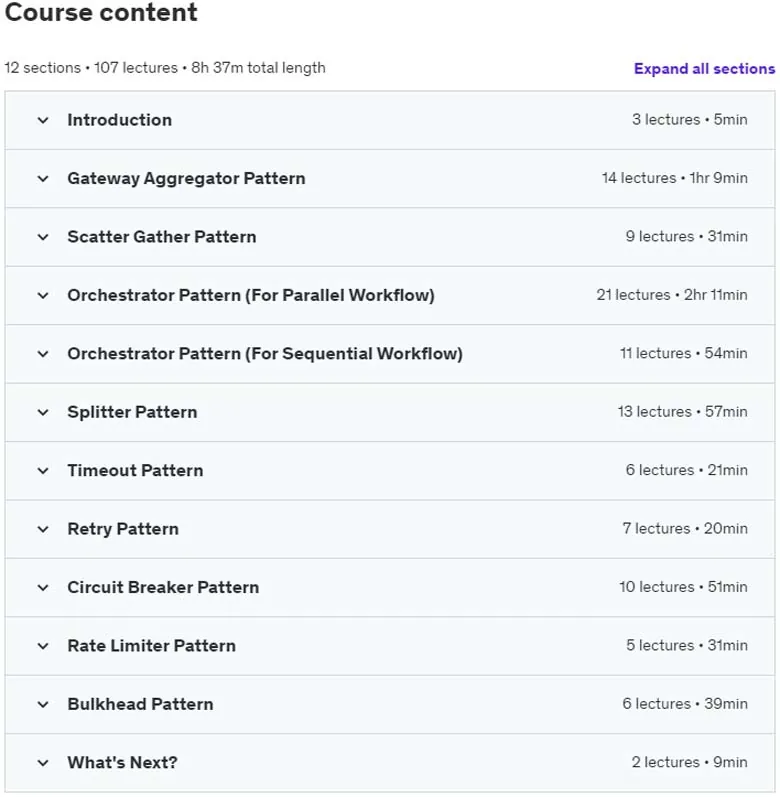Click chevron icon next to Splitter Pattern
This screenshot has height=797, width=780.
[43, 413]
